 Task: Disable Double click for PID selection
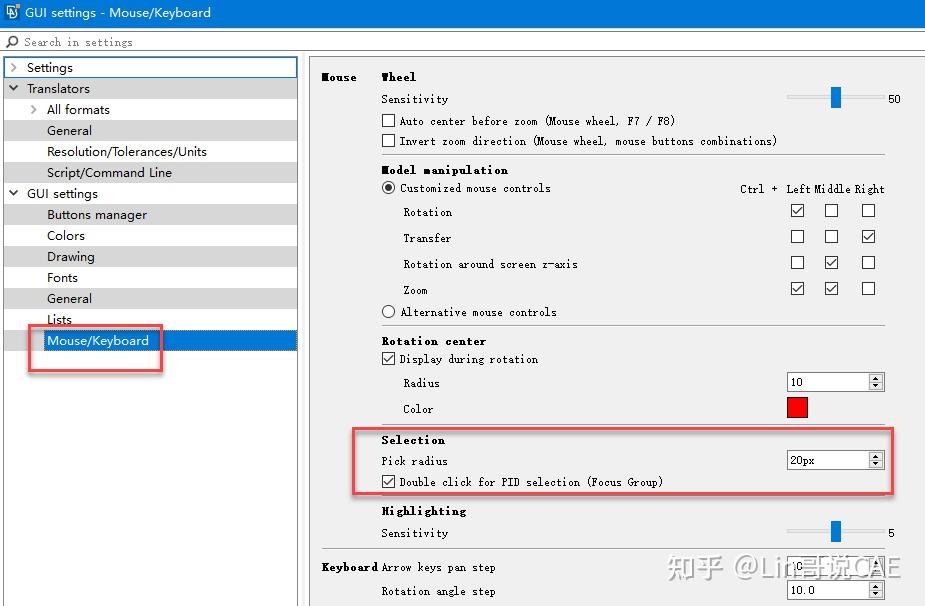(x=387, y=482)
